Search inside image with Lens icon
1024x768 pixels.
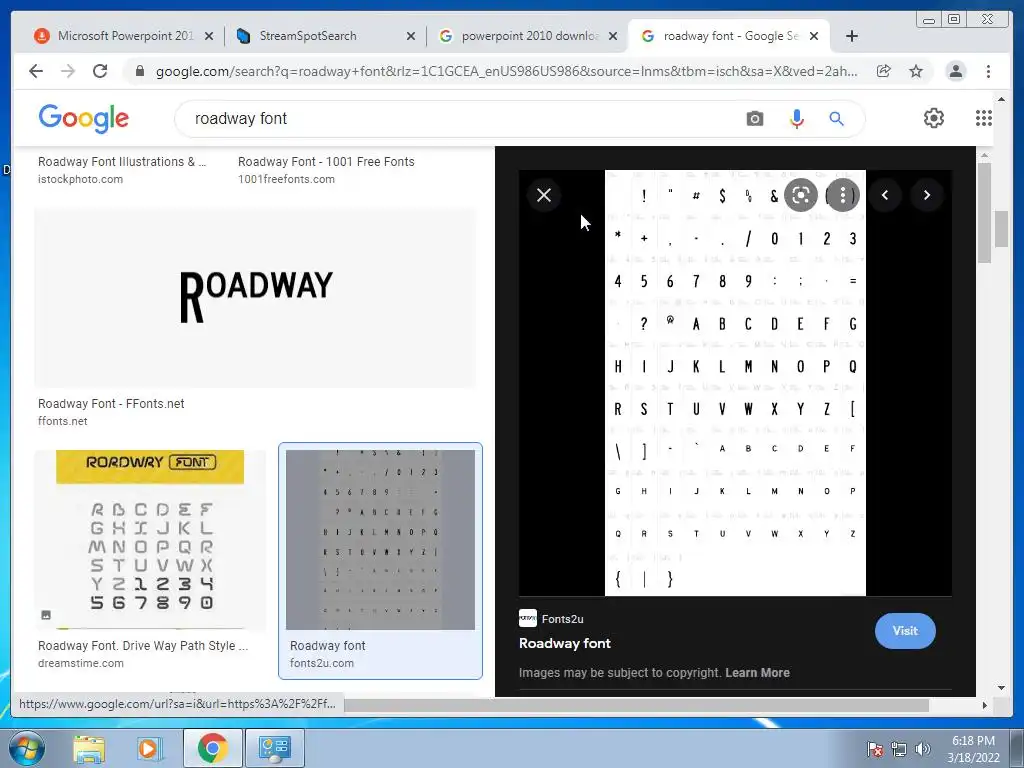(x=801, y=195)
